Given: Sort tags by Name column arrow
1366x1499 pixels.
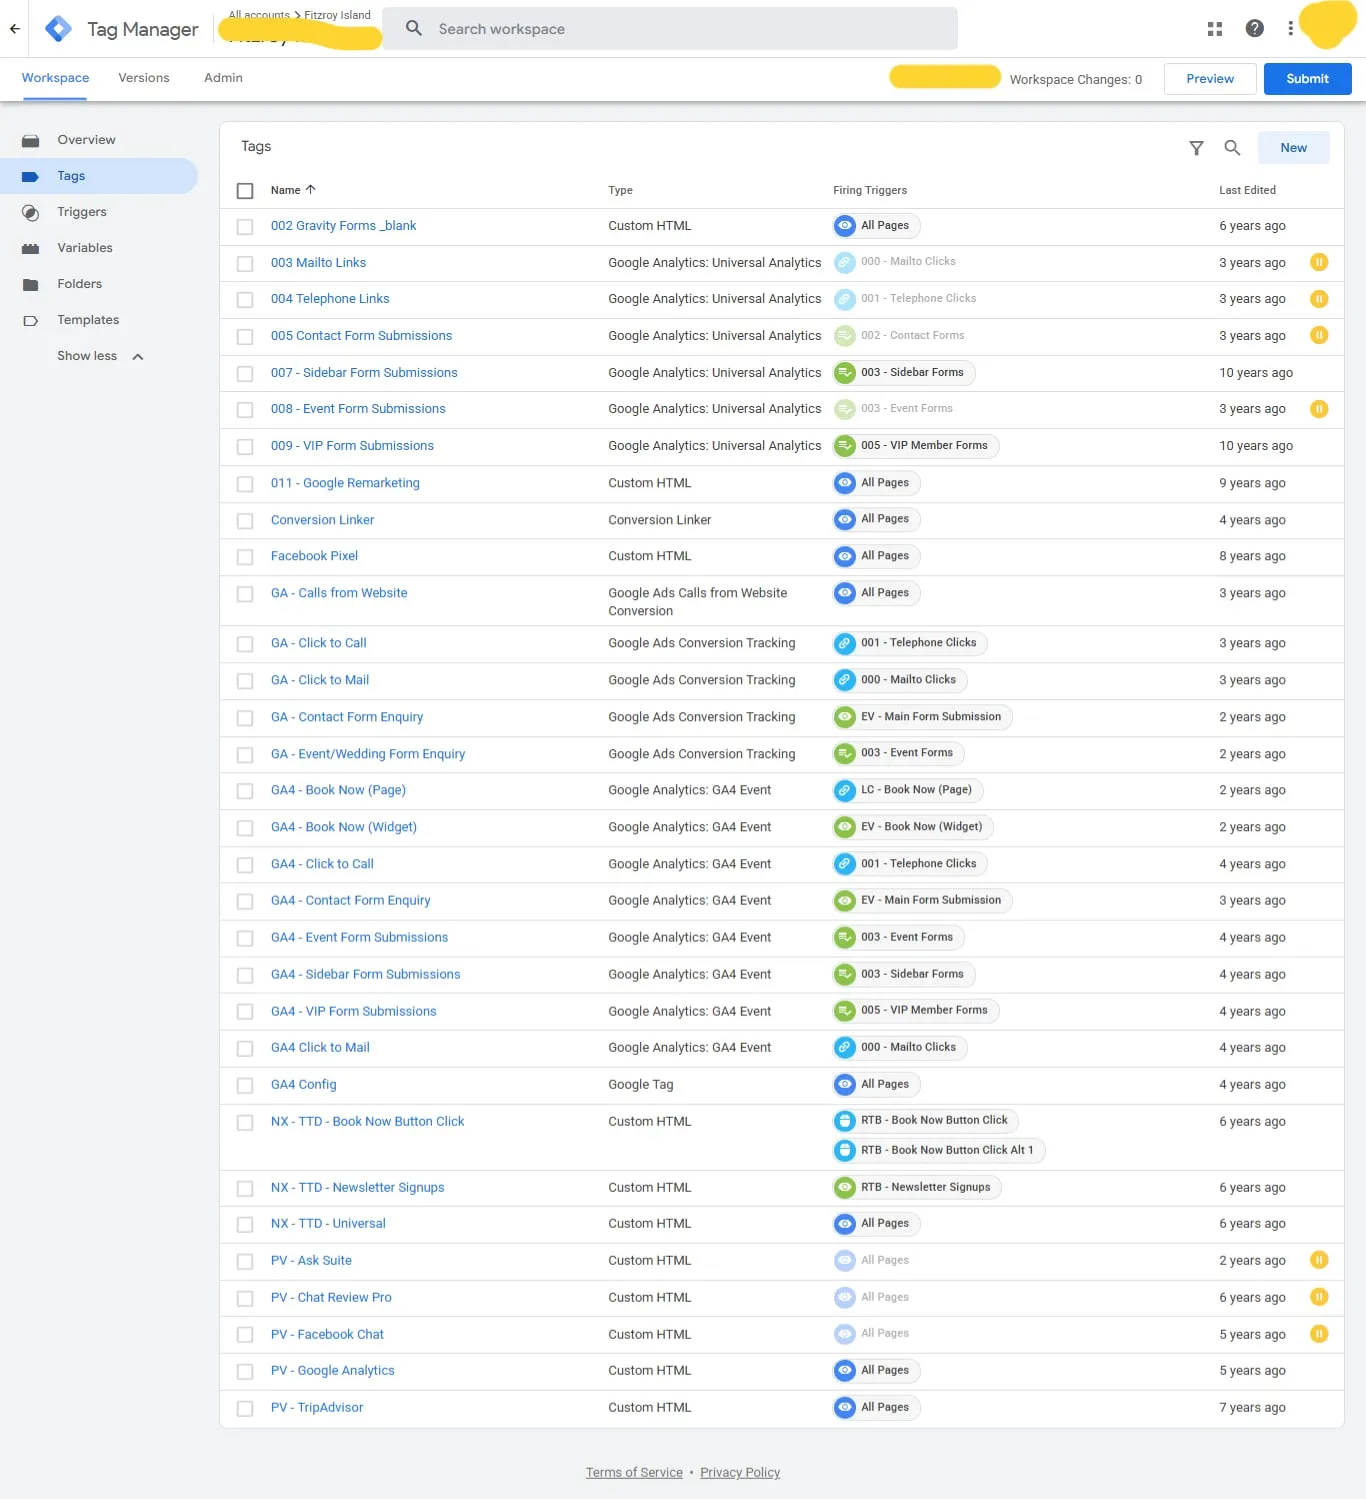Looking at the screenshot, I should [x=310, y=189].
